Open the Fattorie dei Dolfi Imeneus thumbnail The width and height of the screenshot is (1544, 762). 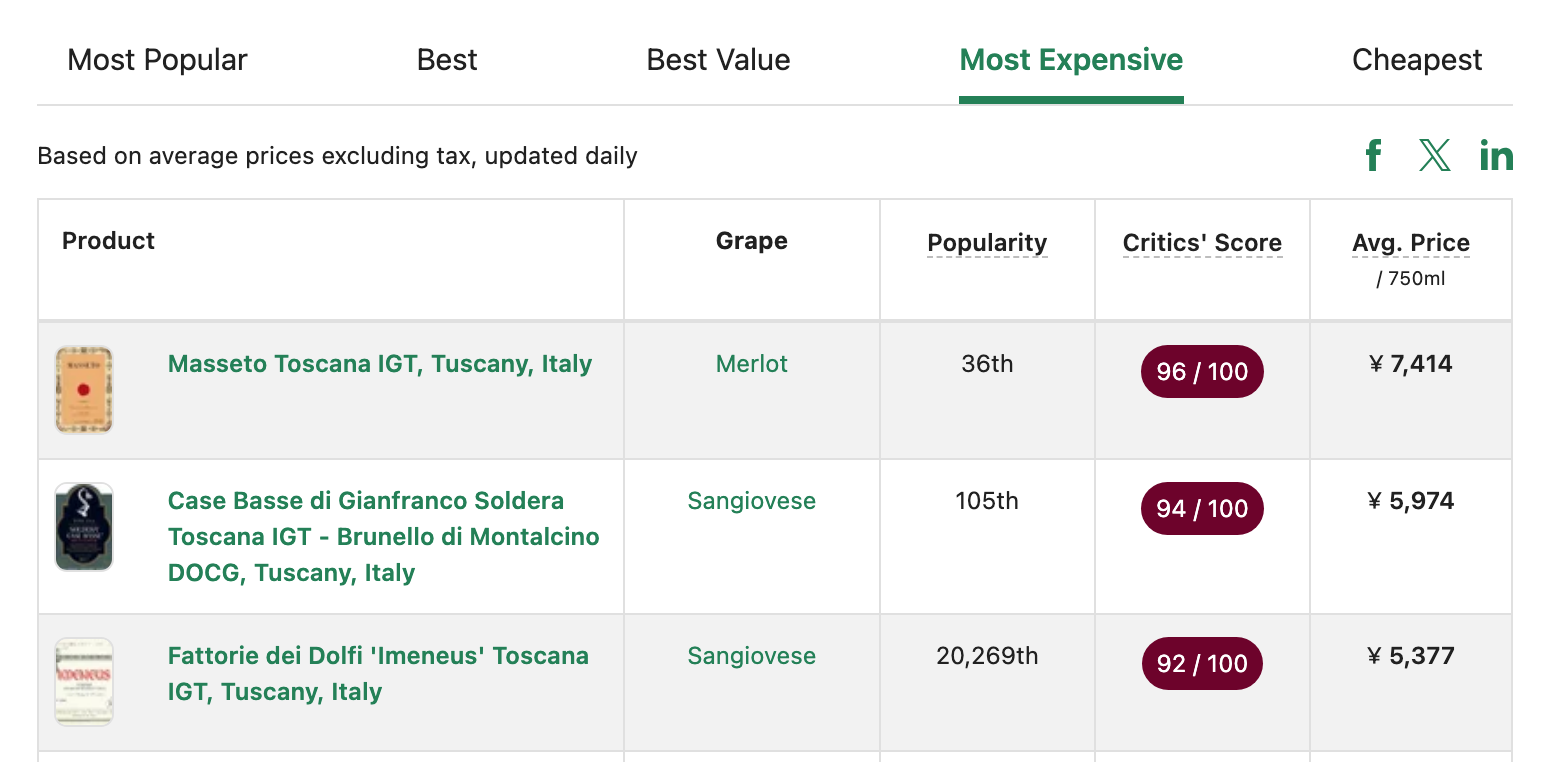[x=84, y=682]
